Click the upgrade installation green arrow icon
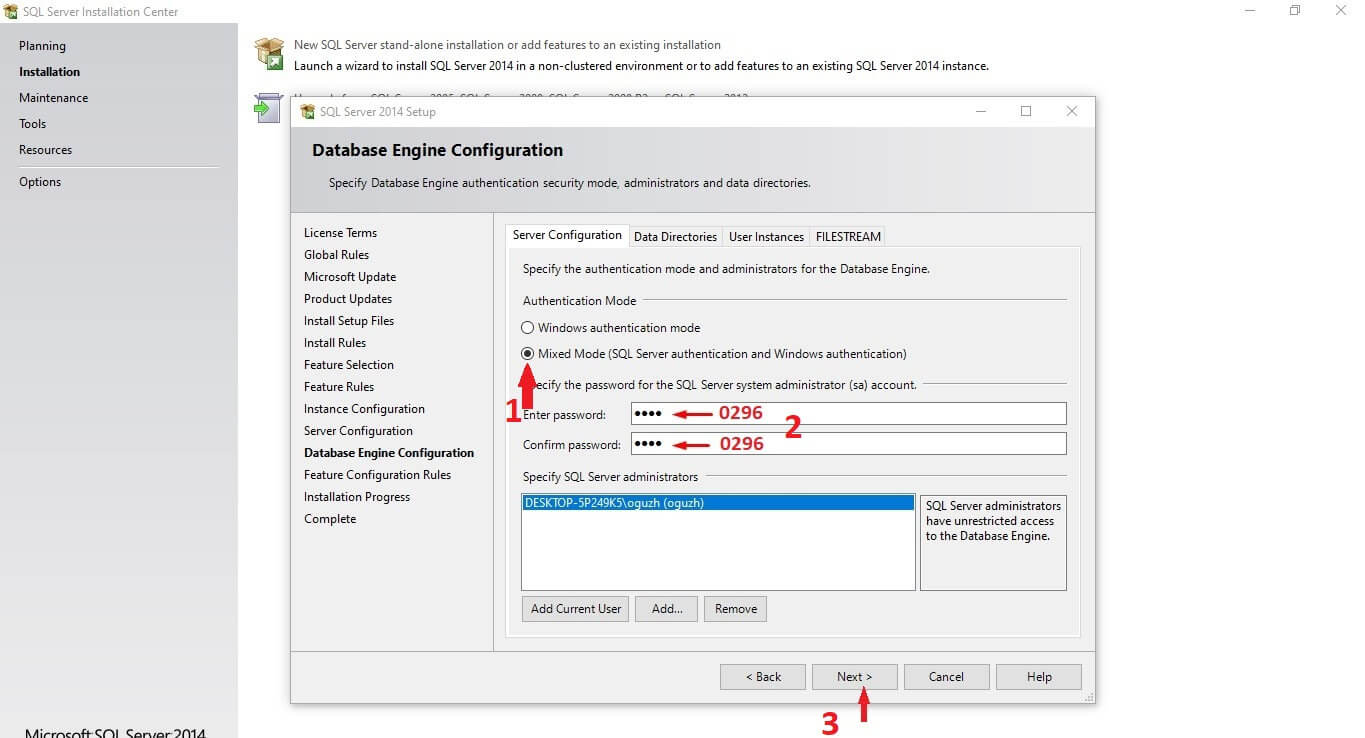Image resolution: width=1365 pixels, height=738 pixels. 267,108
